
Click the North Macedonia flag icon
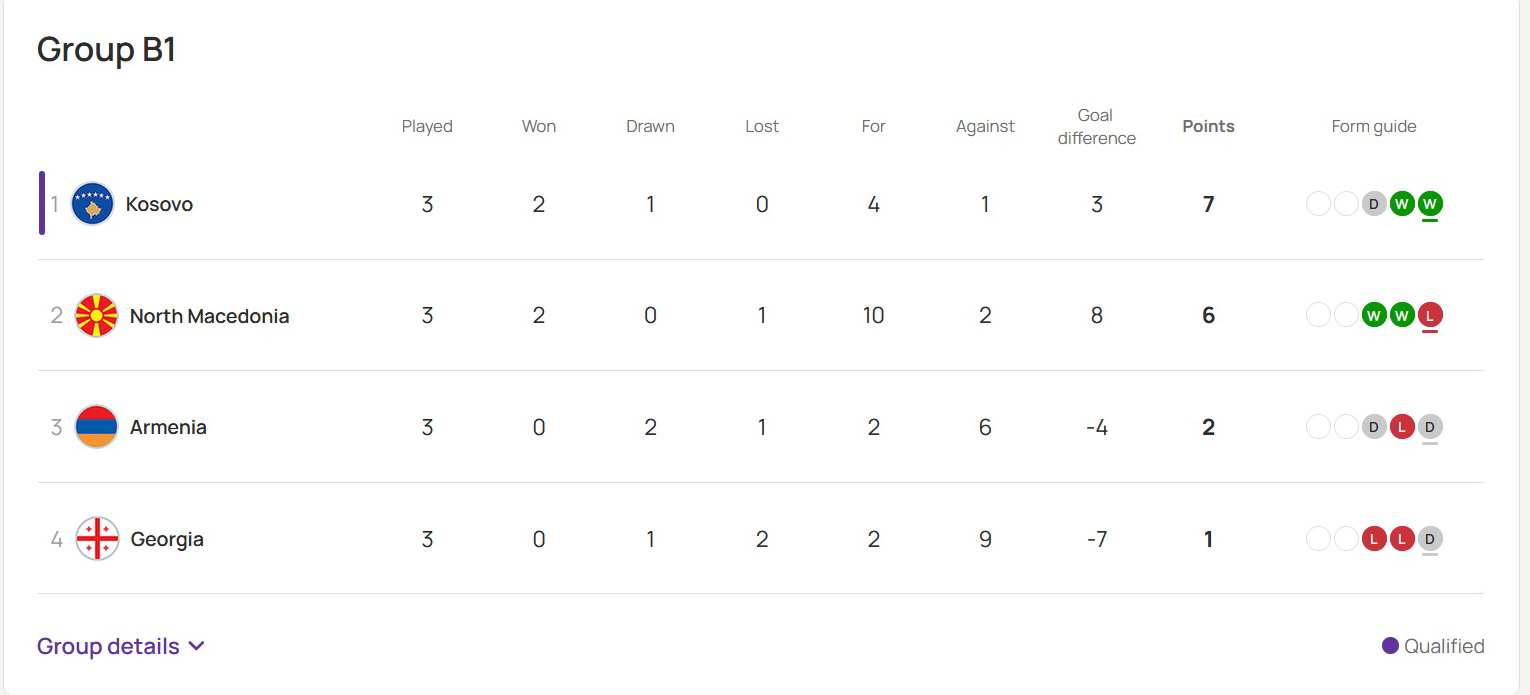point(96,316)
